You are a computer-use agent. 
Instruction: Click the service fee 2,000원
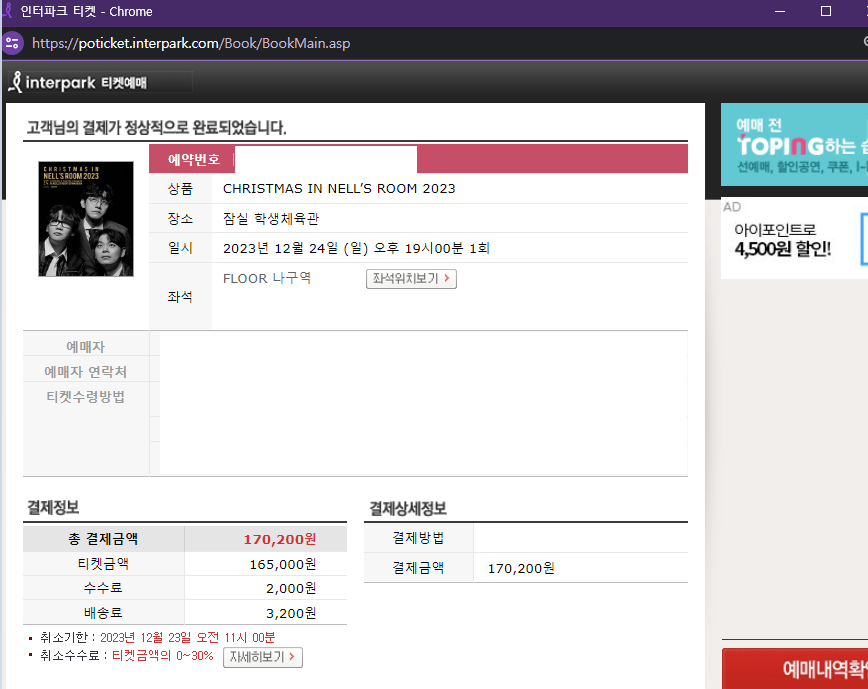pyautogui.click(x=291, y=588)
